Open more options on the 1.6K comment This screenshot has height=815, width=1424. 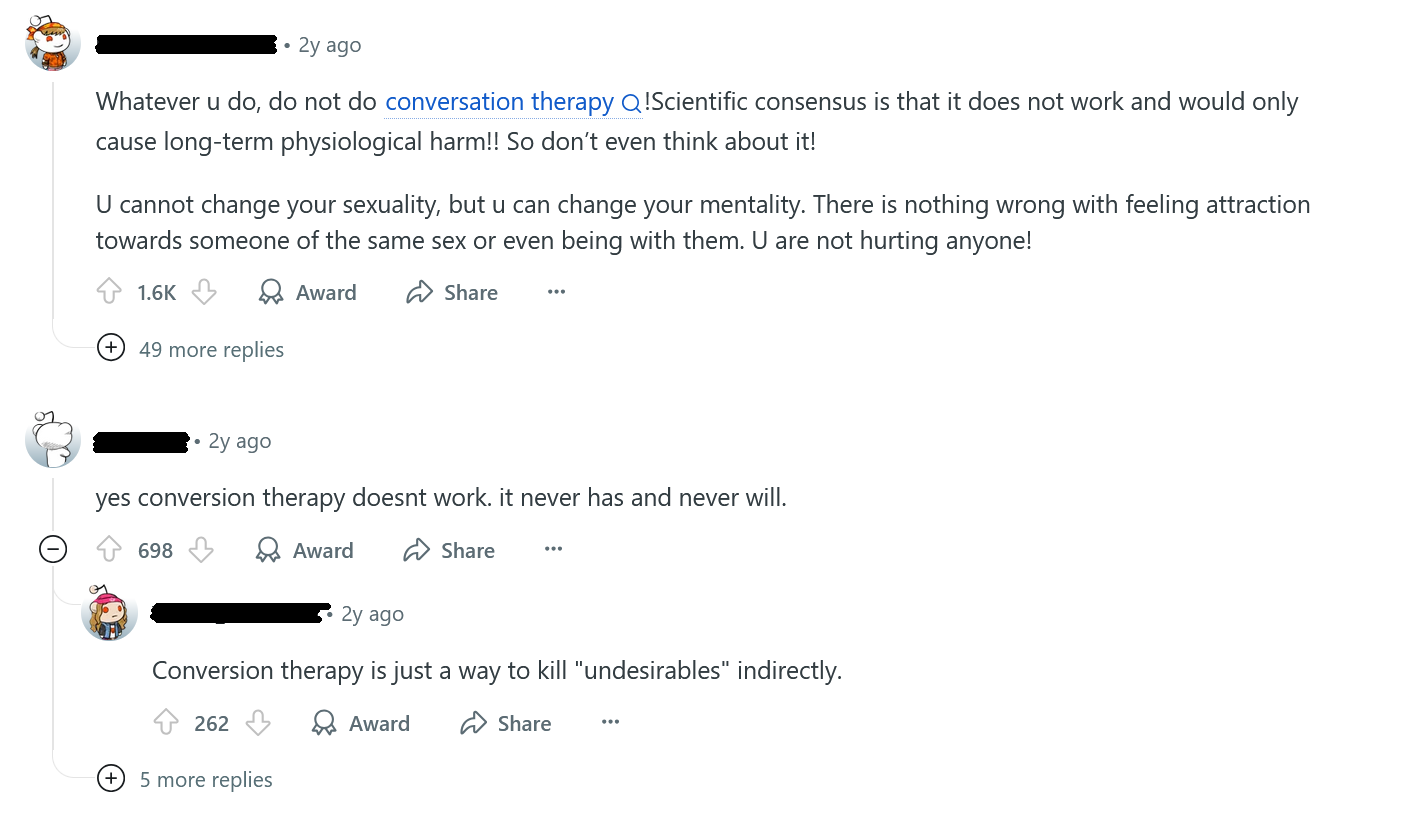(557, 292)
